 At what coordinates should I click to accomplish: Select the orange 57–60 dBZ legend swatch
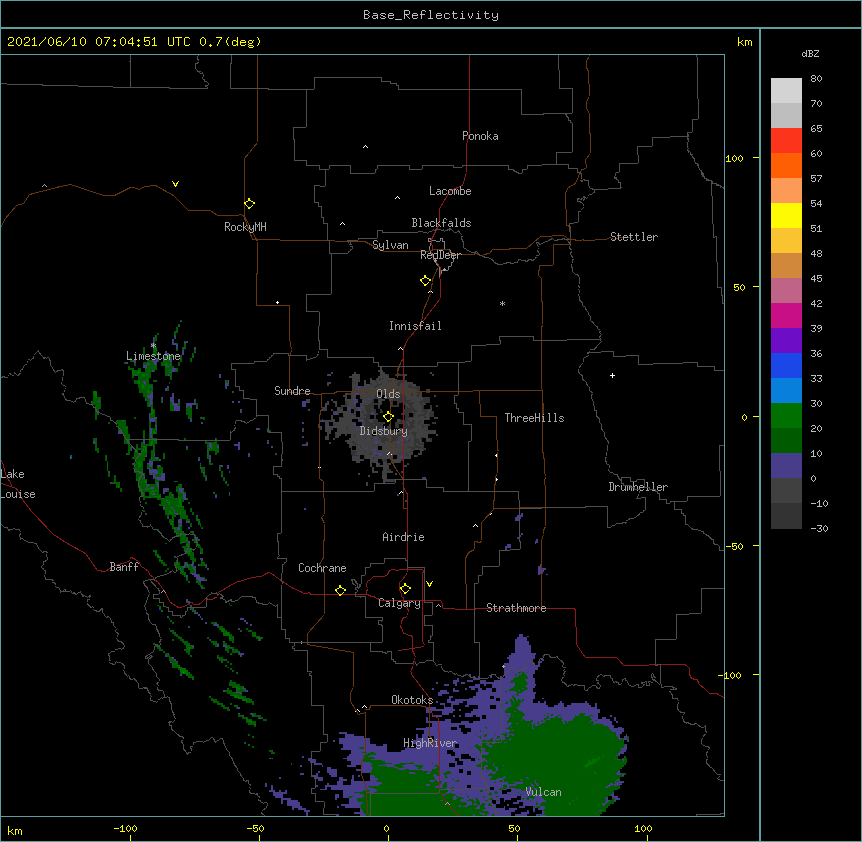click(786, 165)
